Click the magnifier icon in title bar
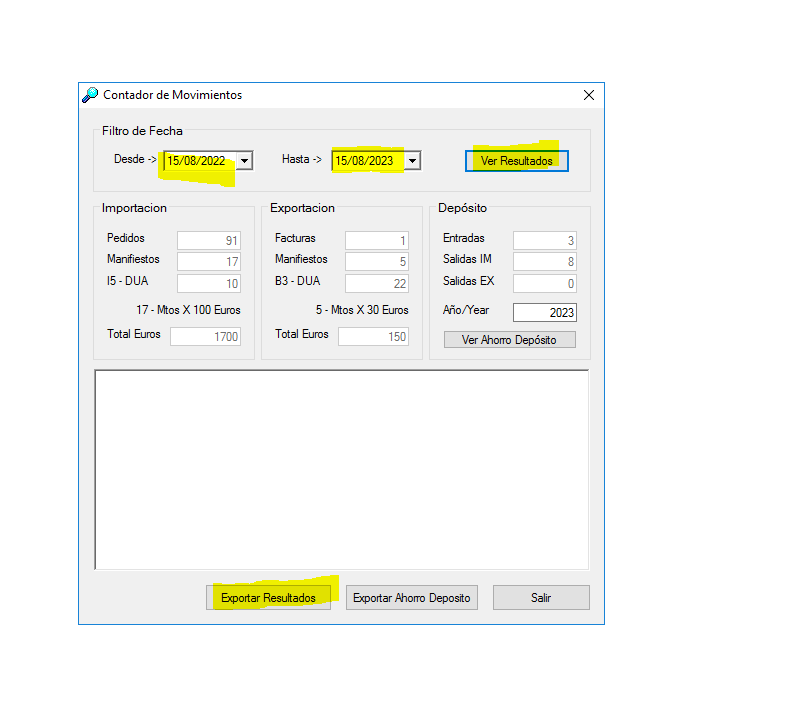This screenshot has height=707, width=791. click(90, 95)
